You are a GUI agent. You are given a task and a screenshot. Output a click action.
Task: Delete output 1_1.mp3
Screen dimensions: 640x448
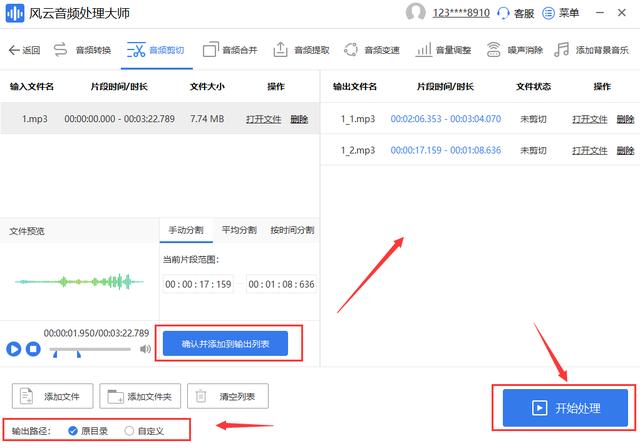point(625,119)
